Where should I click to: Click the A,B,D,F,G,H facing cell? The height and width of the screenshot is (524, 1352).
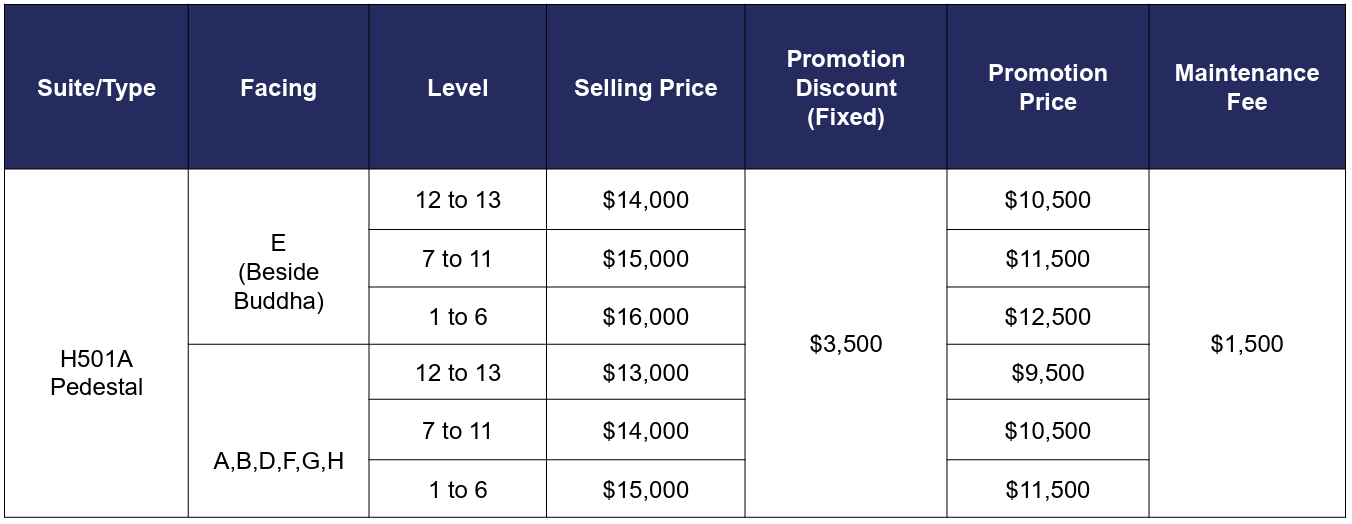(x=278, y=431)
